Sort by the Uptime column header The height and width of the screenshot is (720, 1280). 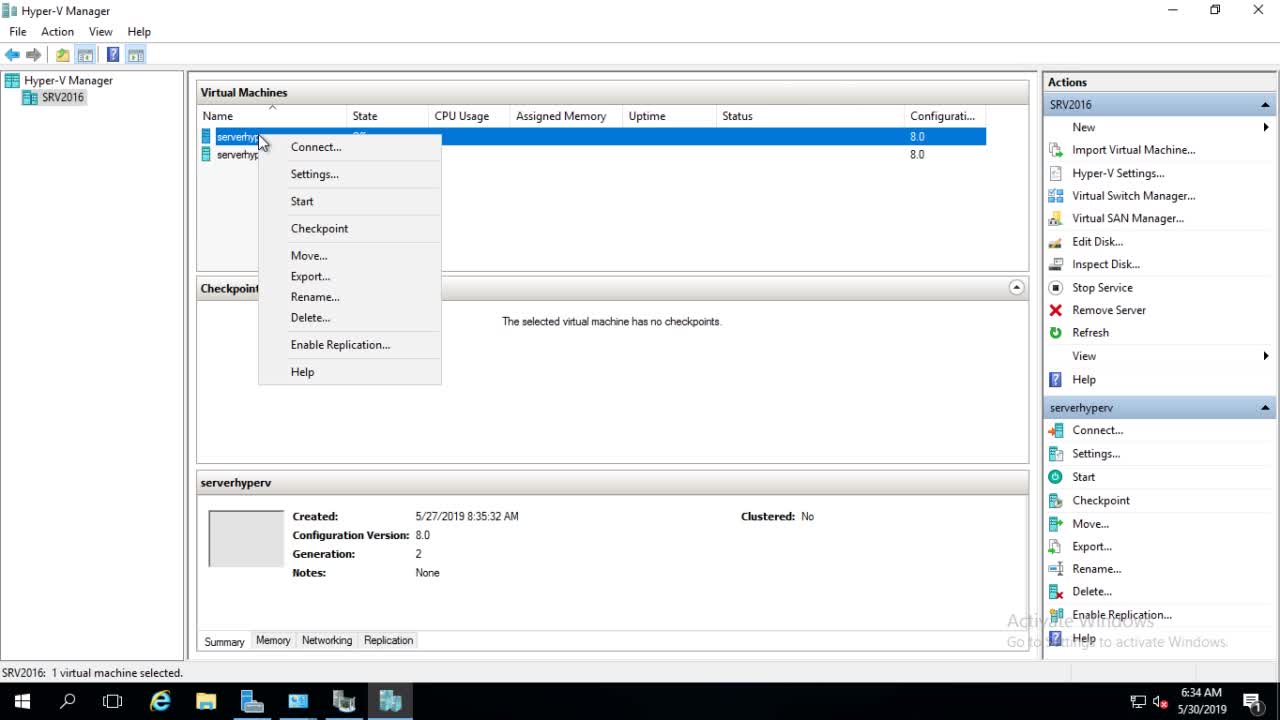[x=669, y=116]
